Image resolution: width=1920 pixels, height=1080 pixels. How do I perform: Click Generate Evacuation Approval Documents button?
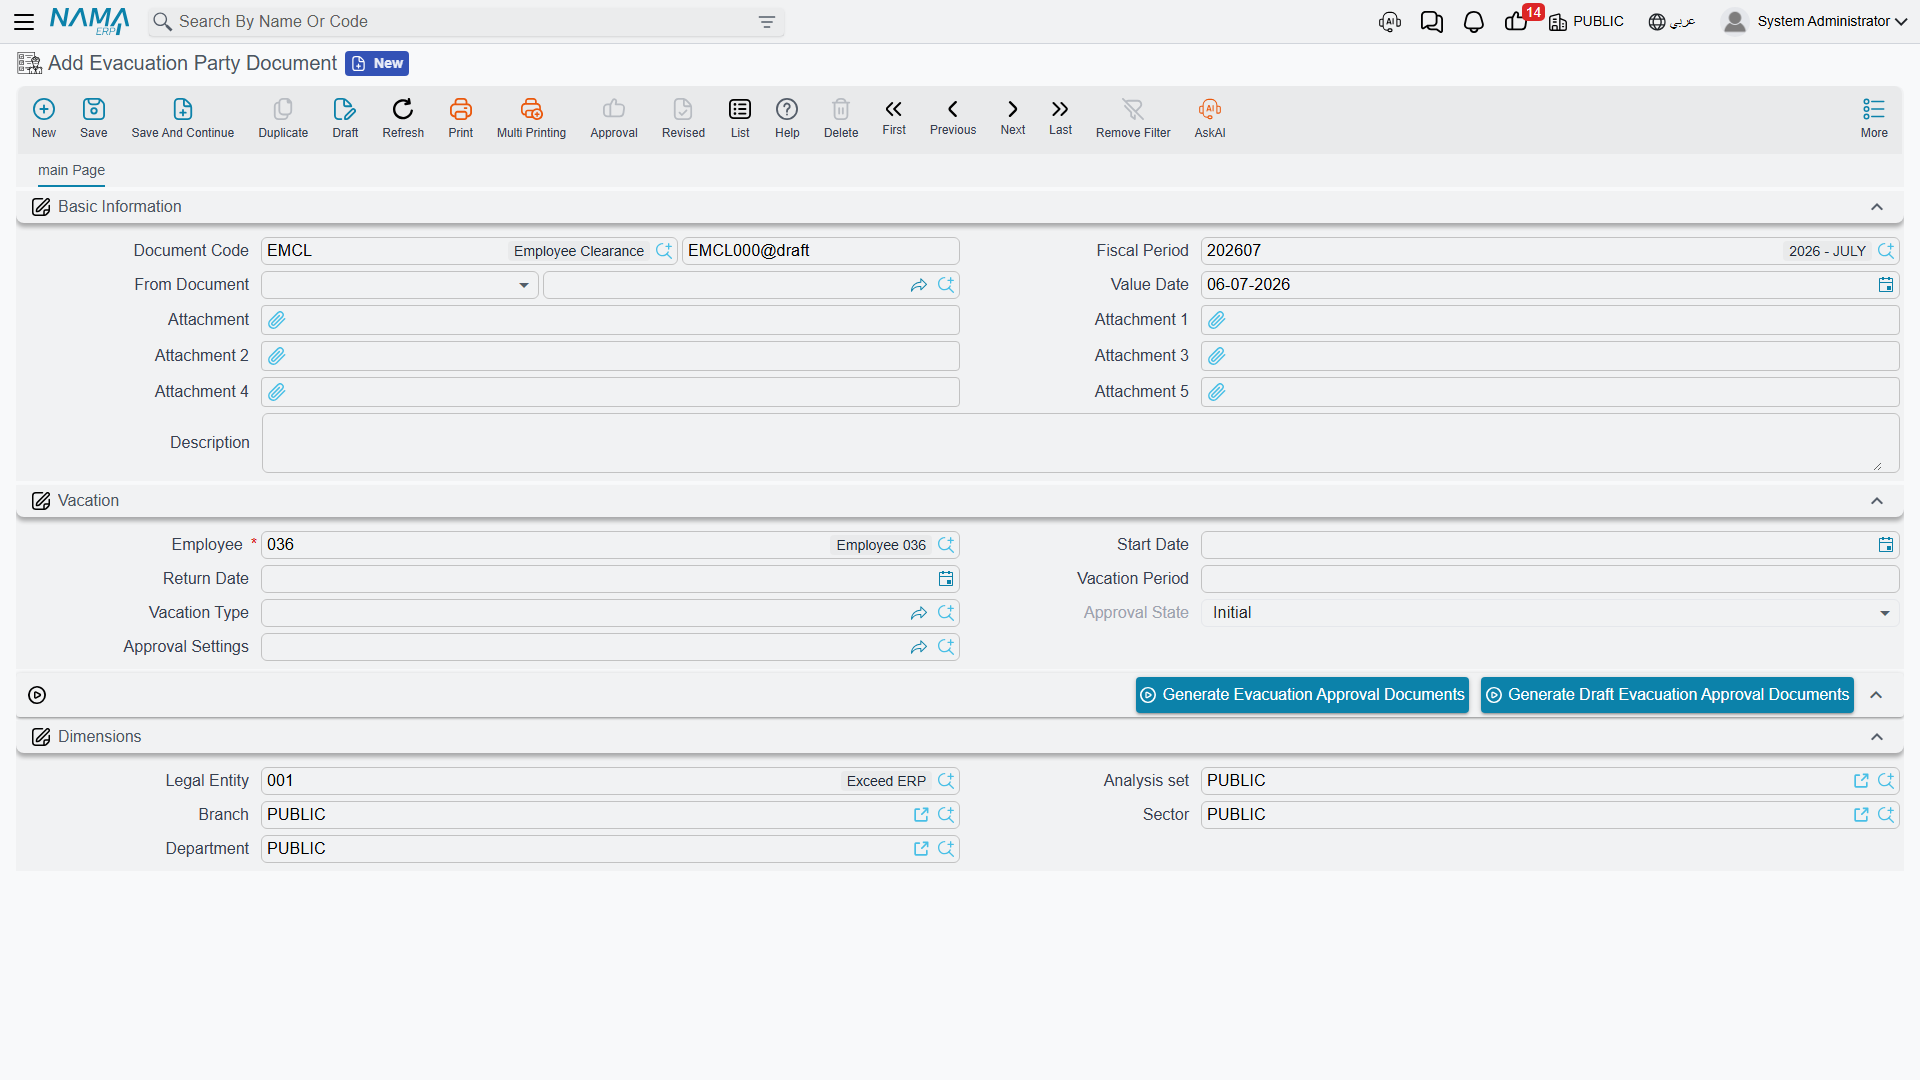(1302, 695)
